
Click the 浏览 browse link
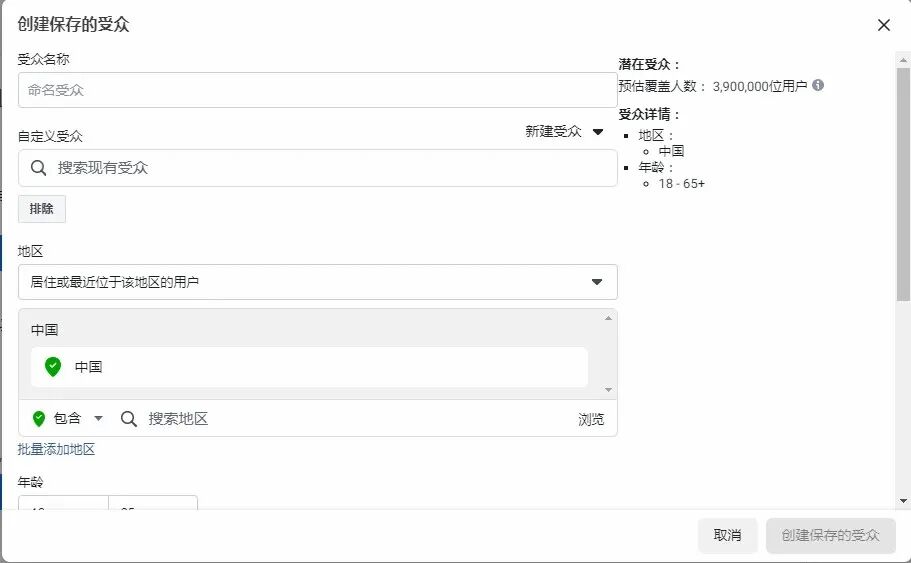tap(591, 419)
